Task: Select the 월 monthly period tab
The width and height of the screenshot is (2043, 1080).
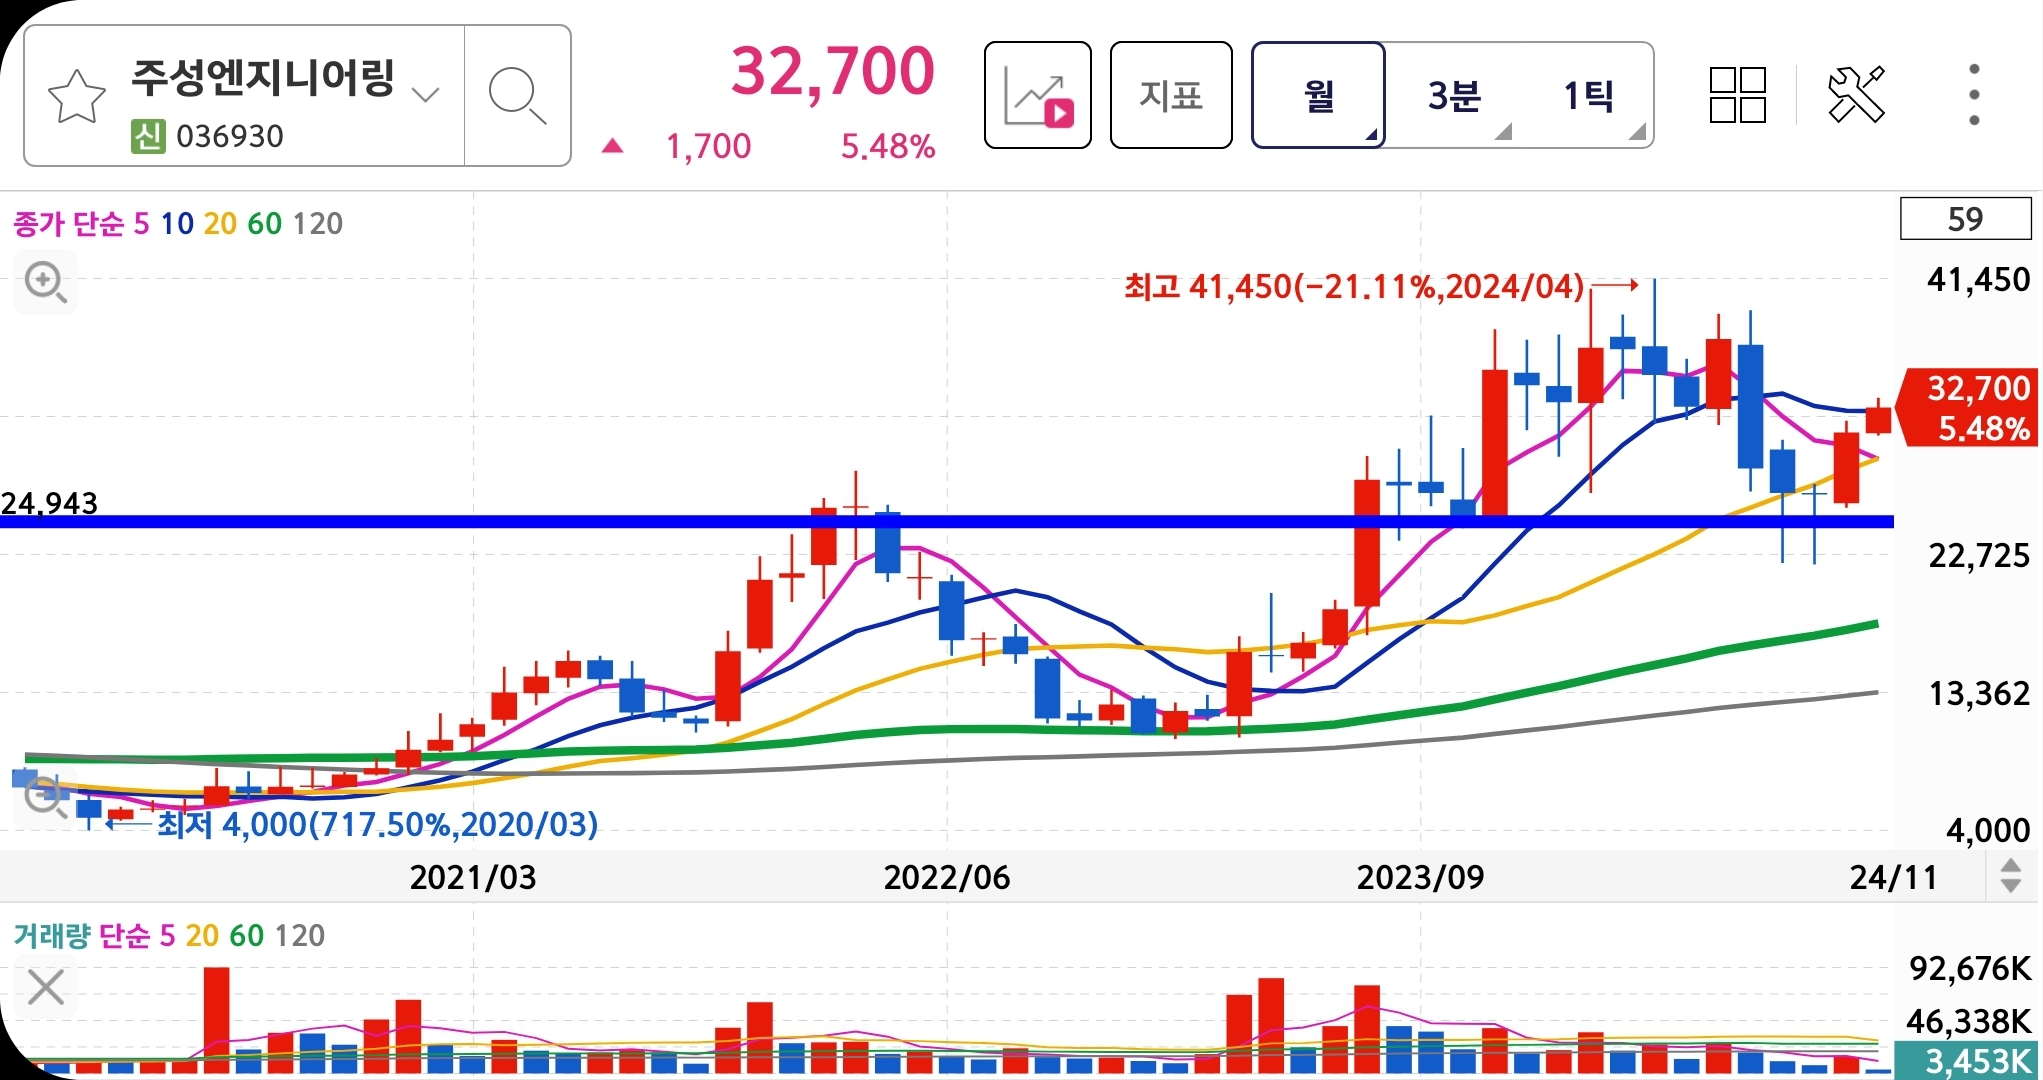Action: click(1318, 96)
